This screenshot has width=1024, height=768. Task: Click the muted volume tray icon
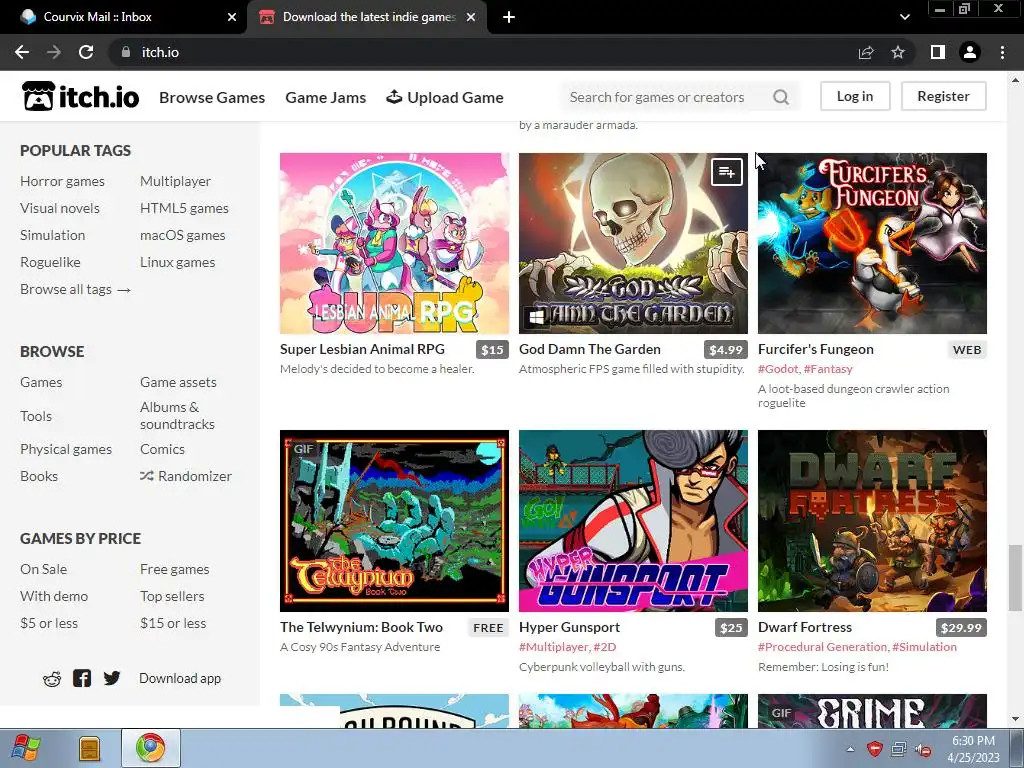[923, 750]
